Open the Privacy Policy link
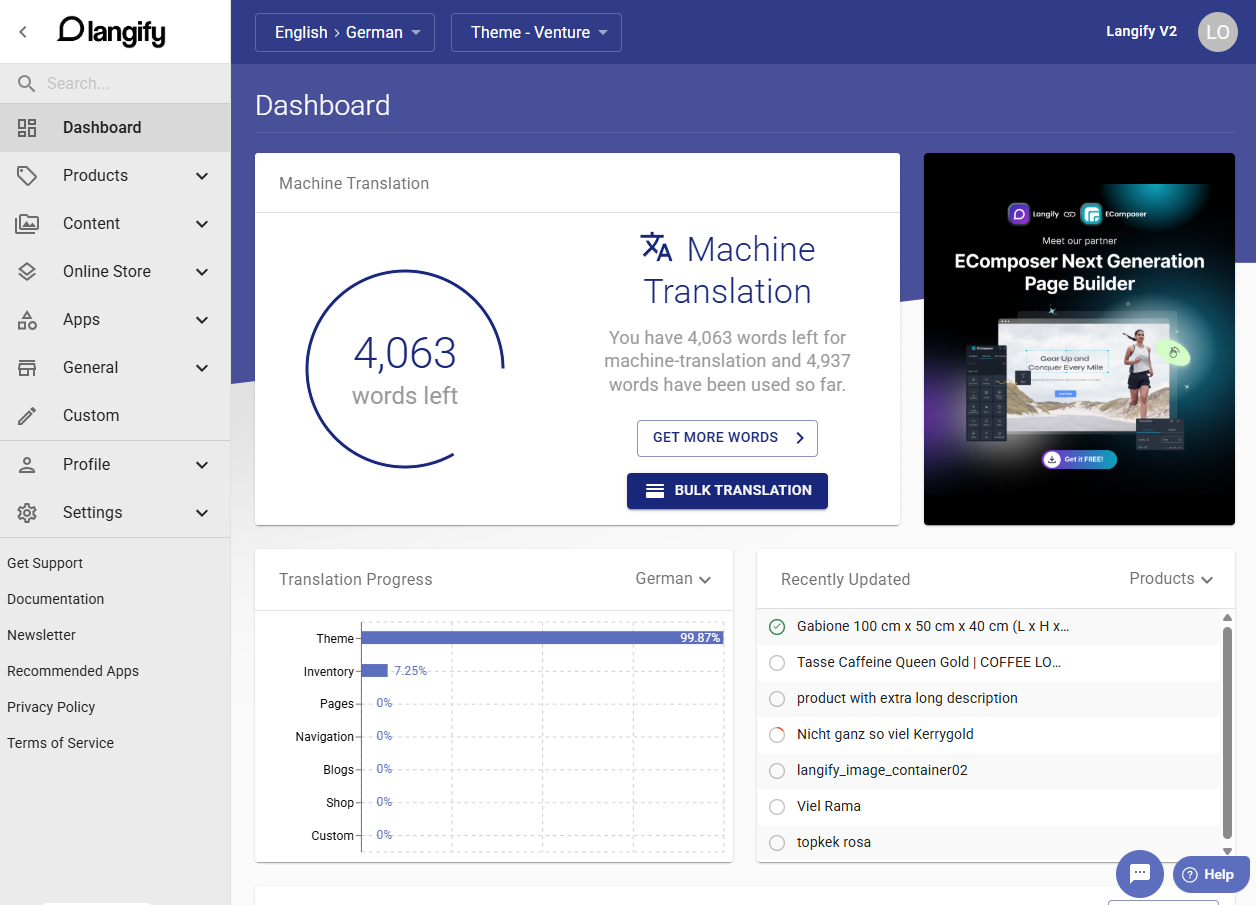Image resolution: width=1256 pixels, height=905 pixels. [x=51, y=707]
